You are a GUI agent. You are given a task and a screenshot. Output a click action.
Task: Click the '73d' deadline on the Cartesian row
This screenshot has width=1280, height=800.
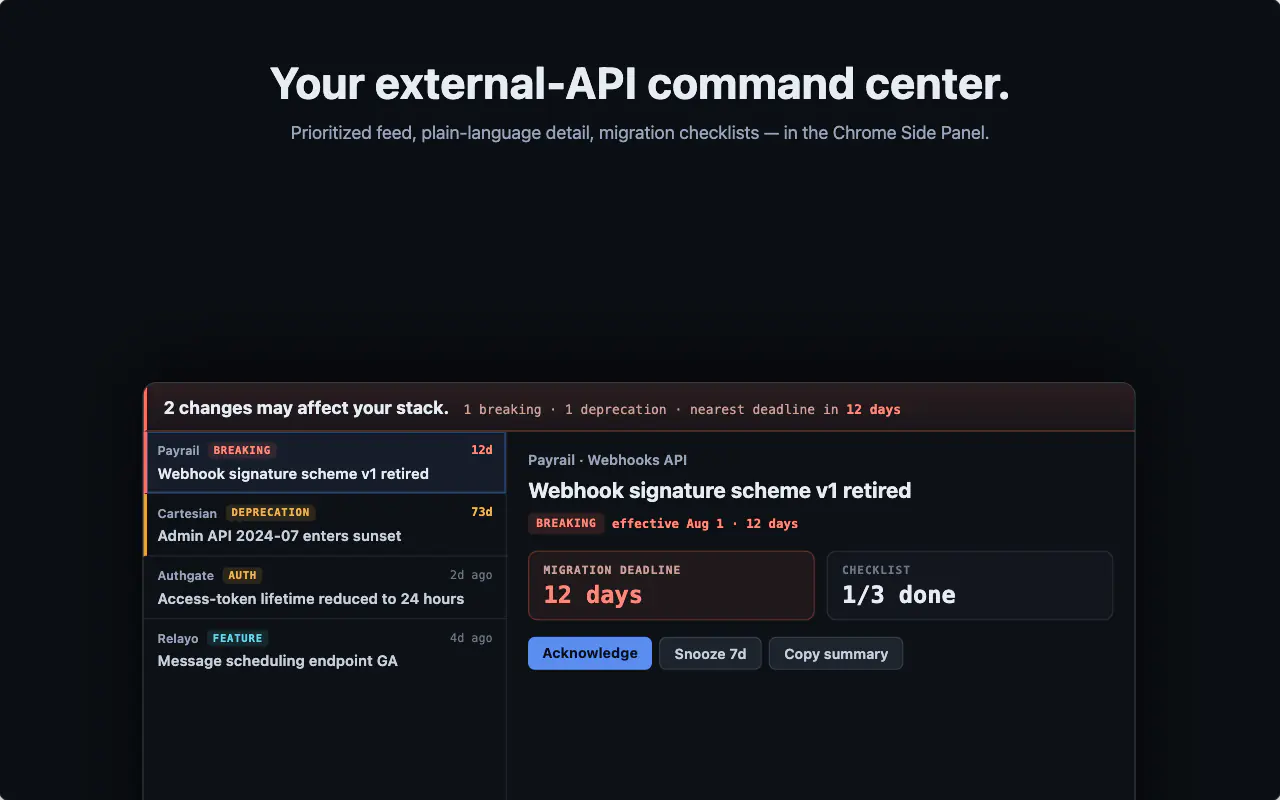[482, 512]
